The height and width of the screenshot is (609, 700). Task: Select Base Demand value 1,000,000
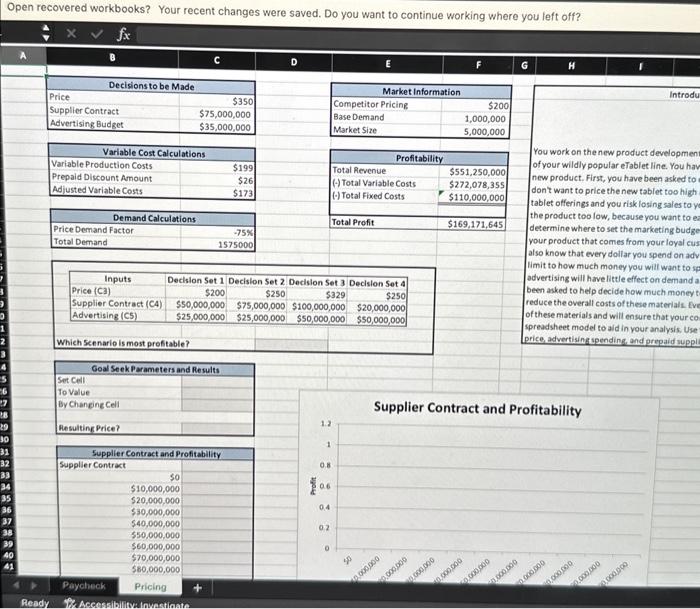click(x=475, y=118)
